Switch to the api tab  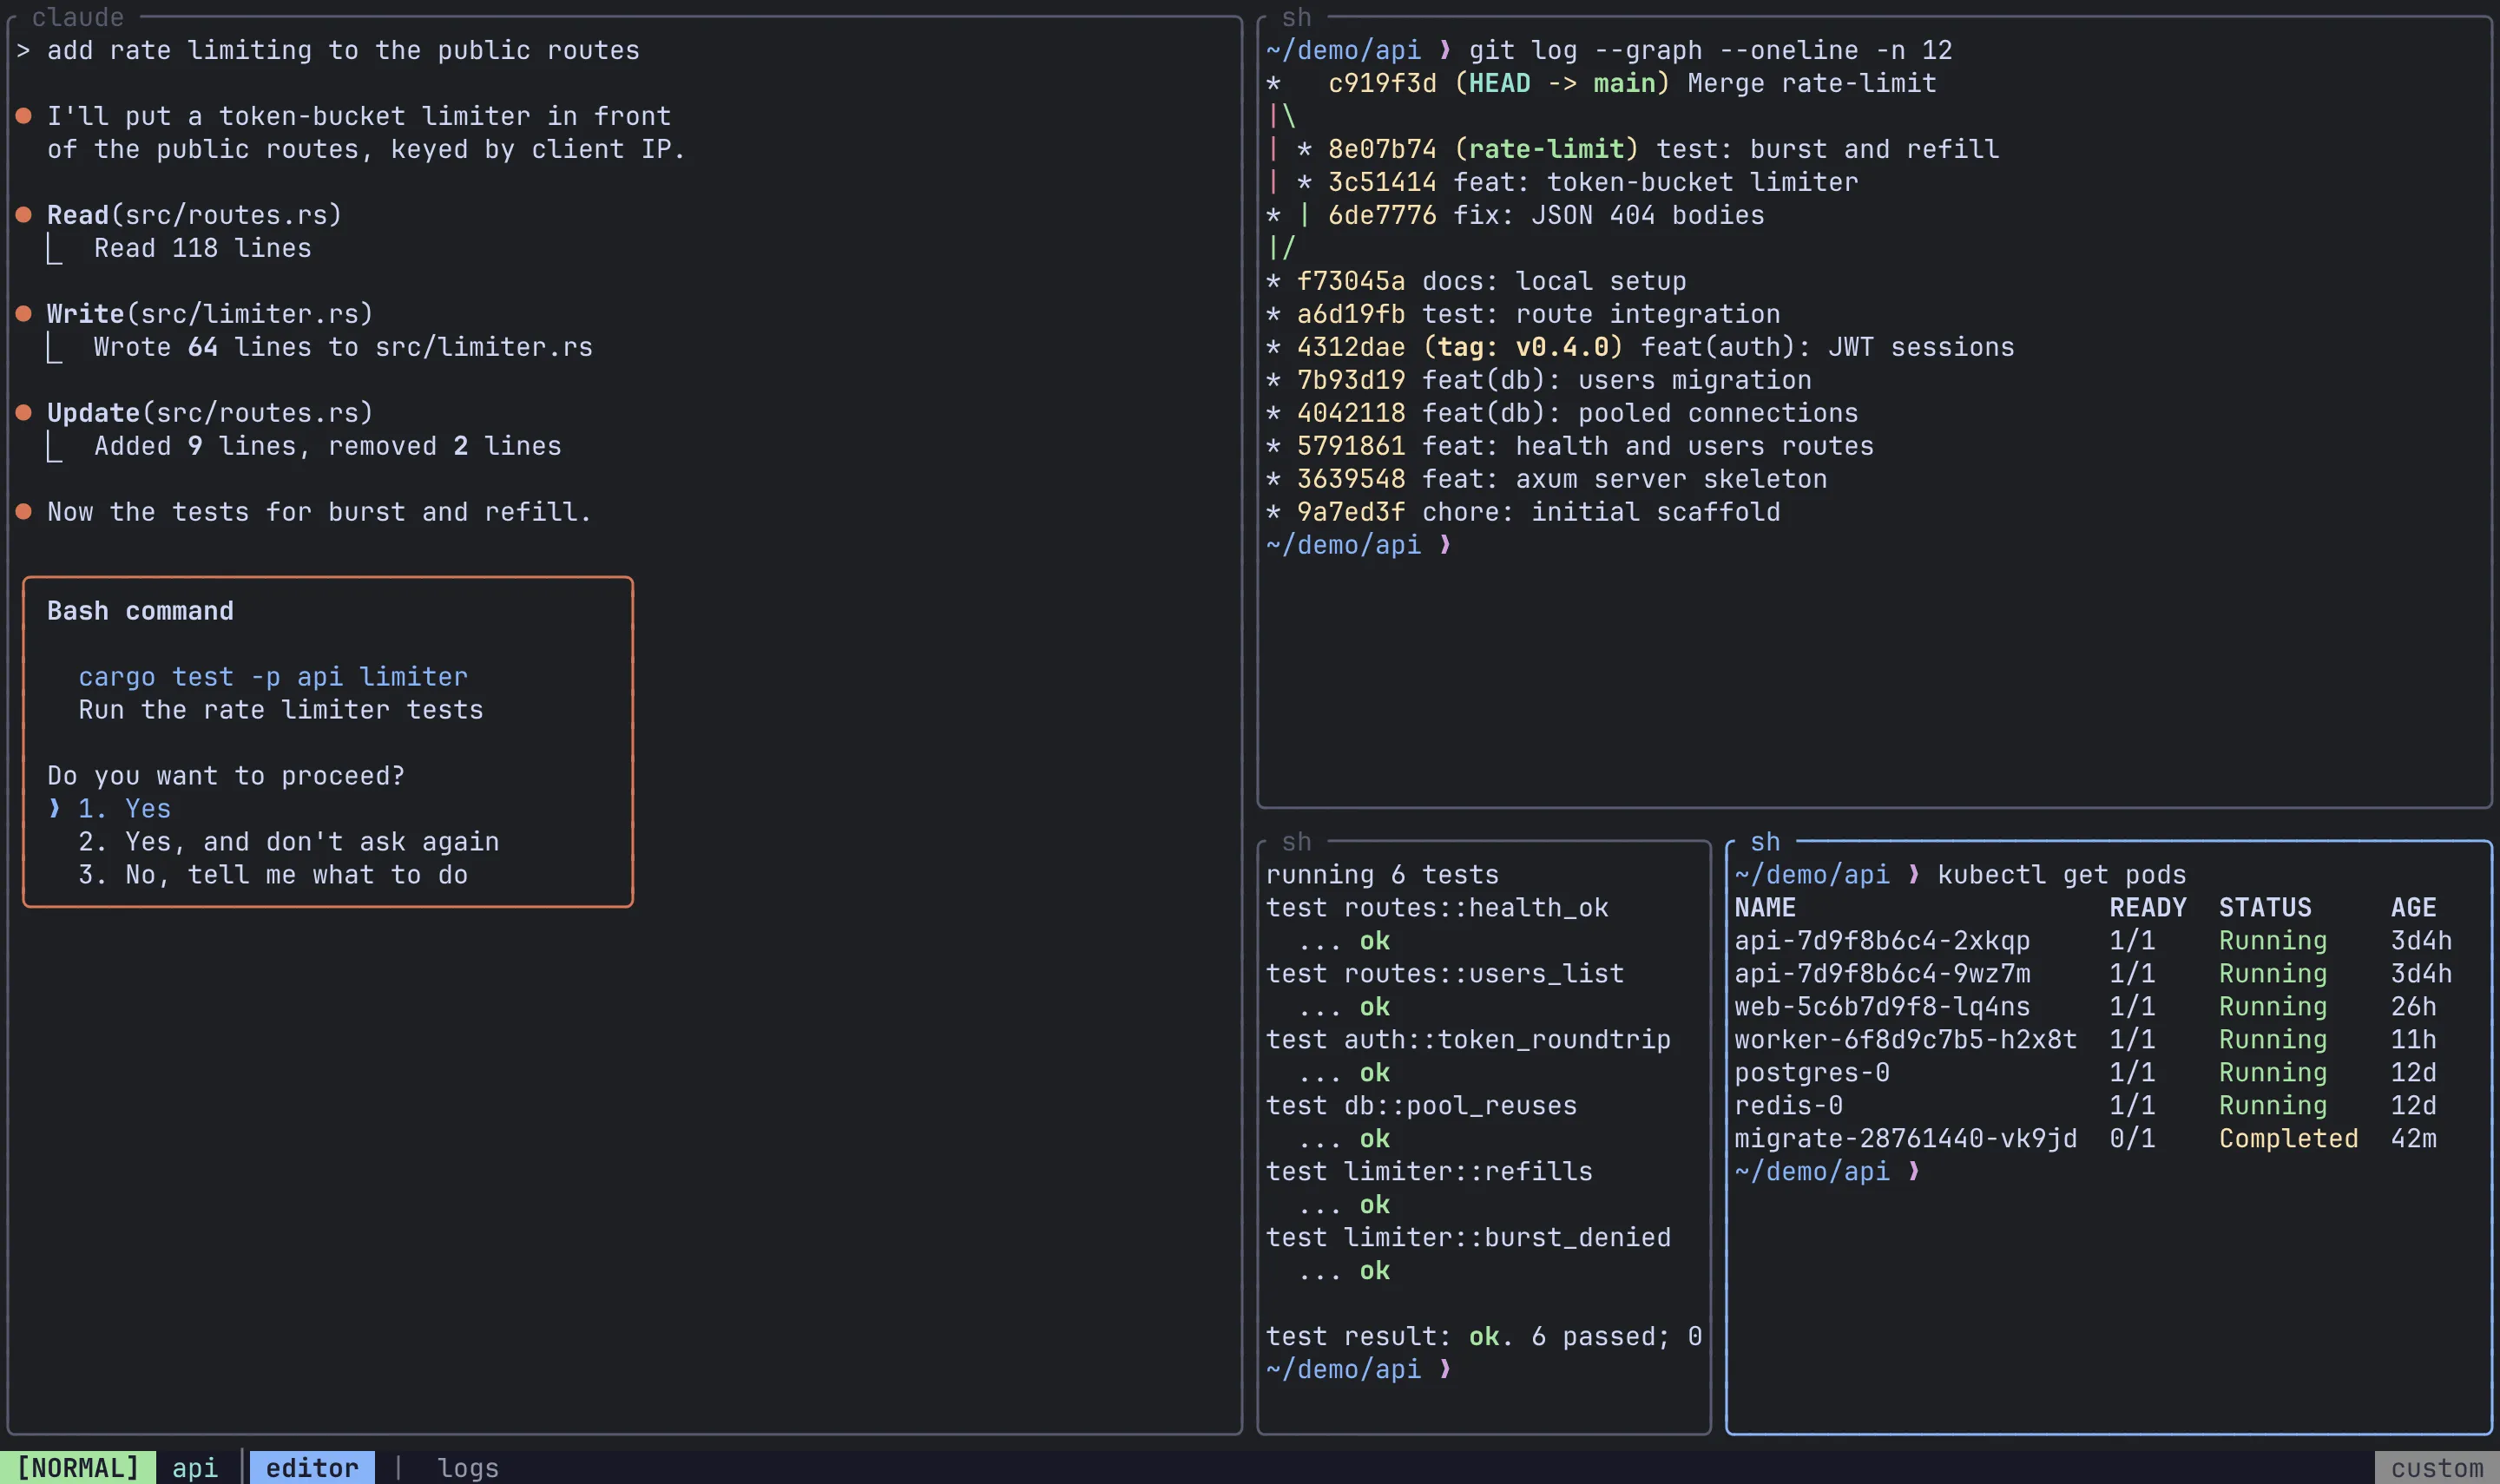click(x=195, y=1467)
